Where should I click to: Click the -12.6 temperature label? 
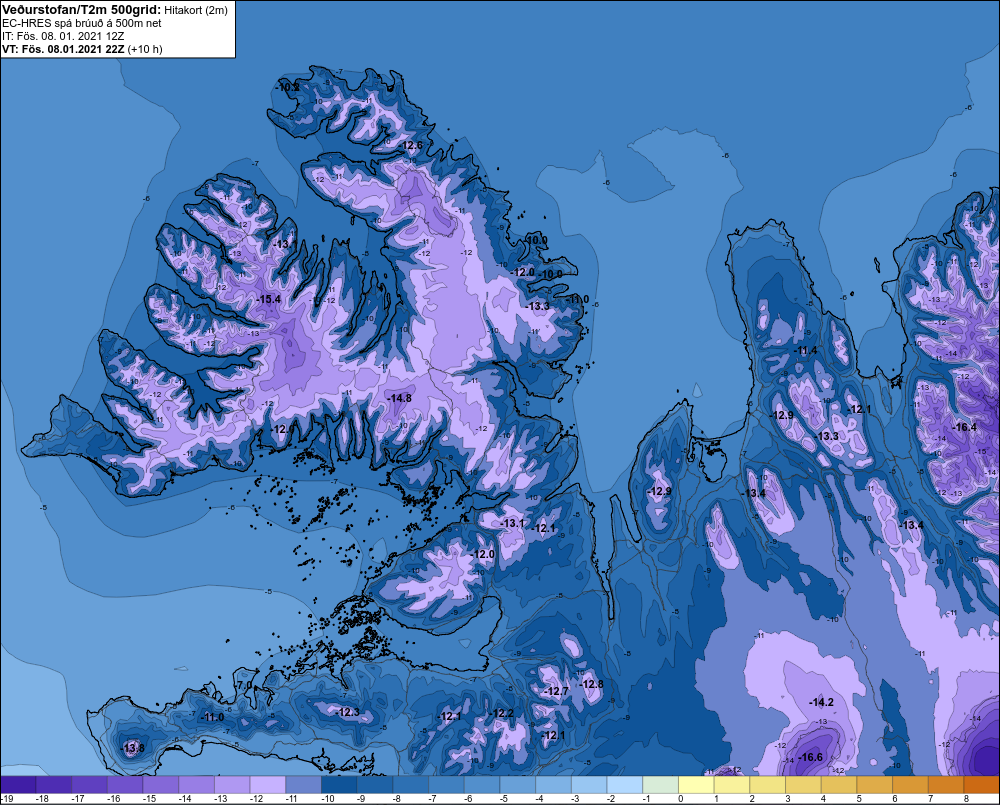[411, 145]
